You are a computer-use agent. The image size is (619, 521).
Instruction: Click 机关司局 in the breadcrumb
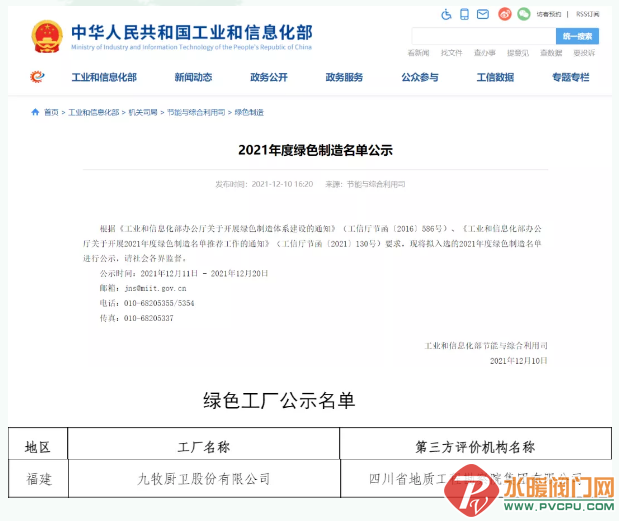pos(143,112)
